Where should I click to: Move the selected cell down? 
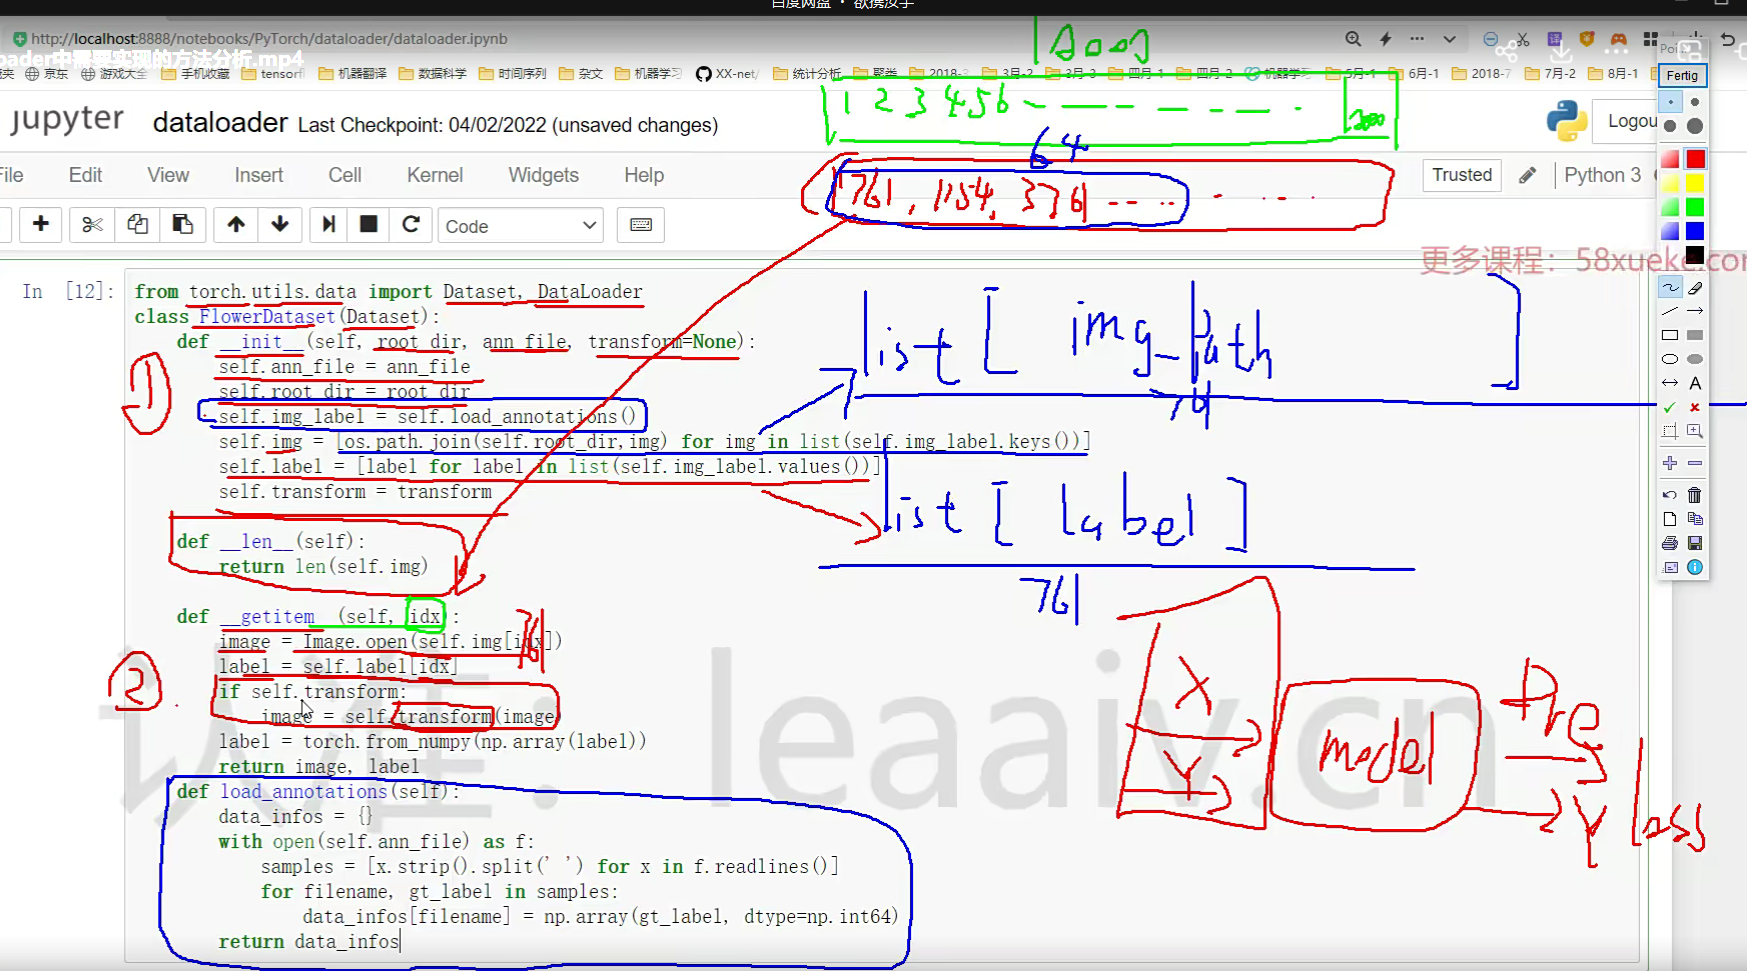click(x=280, y=224)
